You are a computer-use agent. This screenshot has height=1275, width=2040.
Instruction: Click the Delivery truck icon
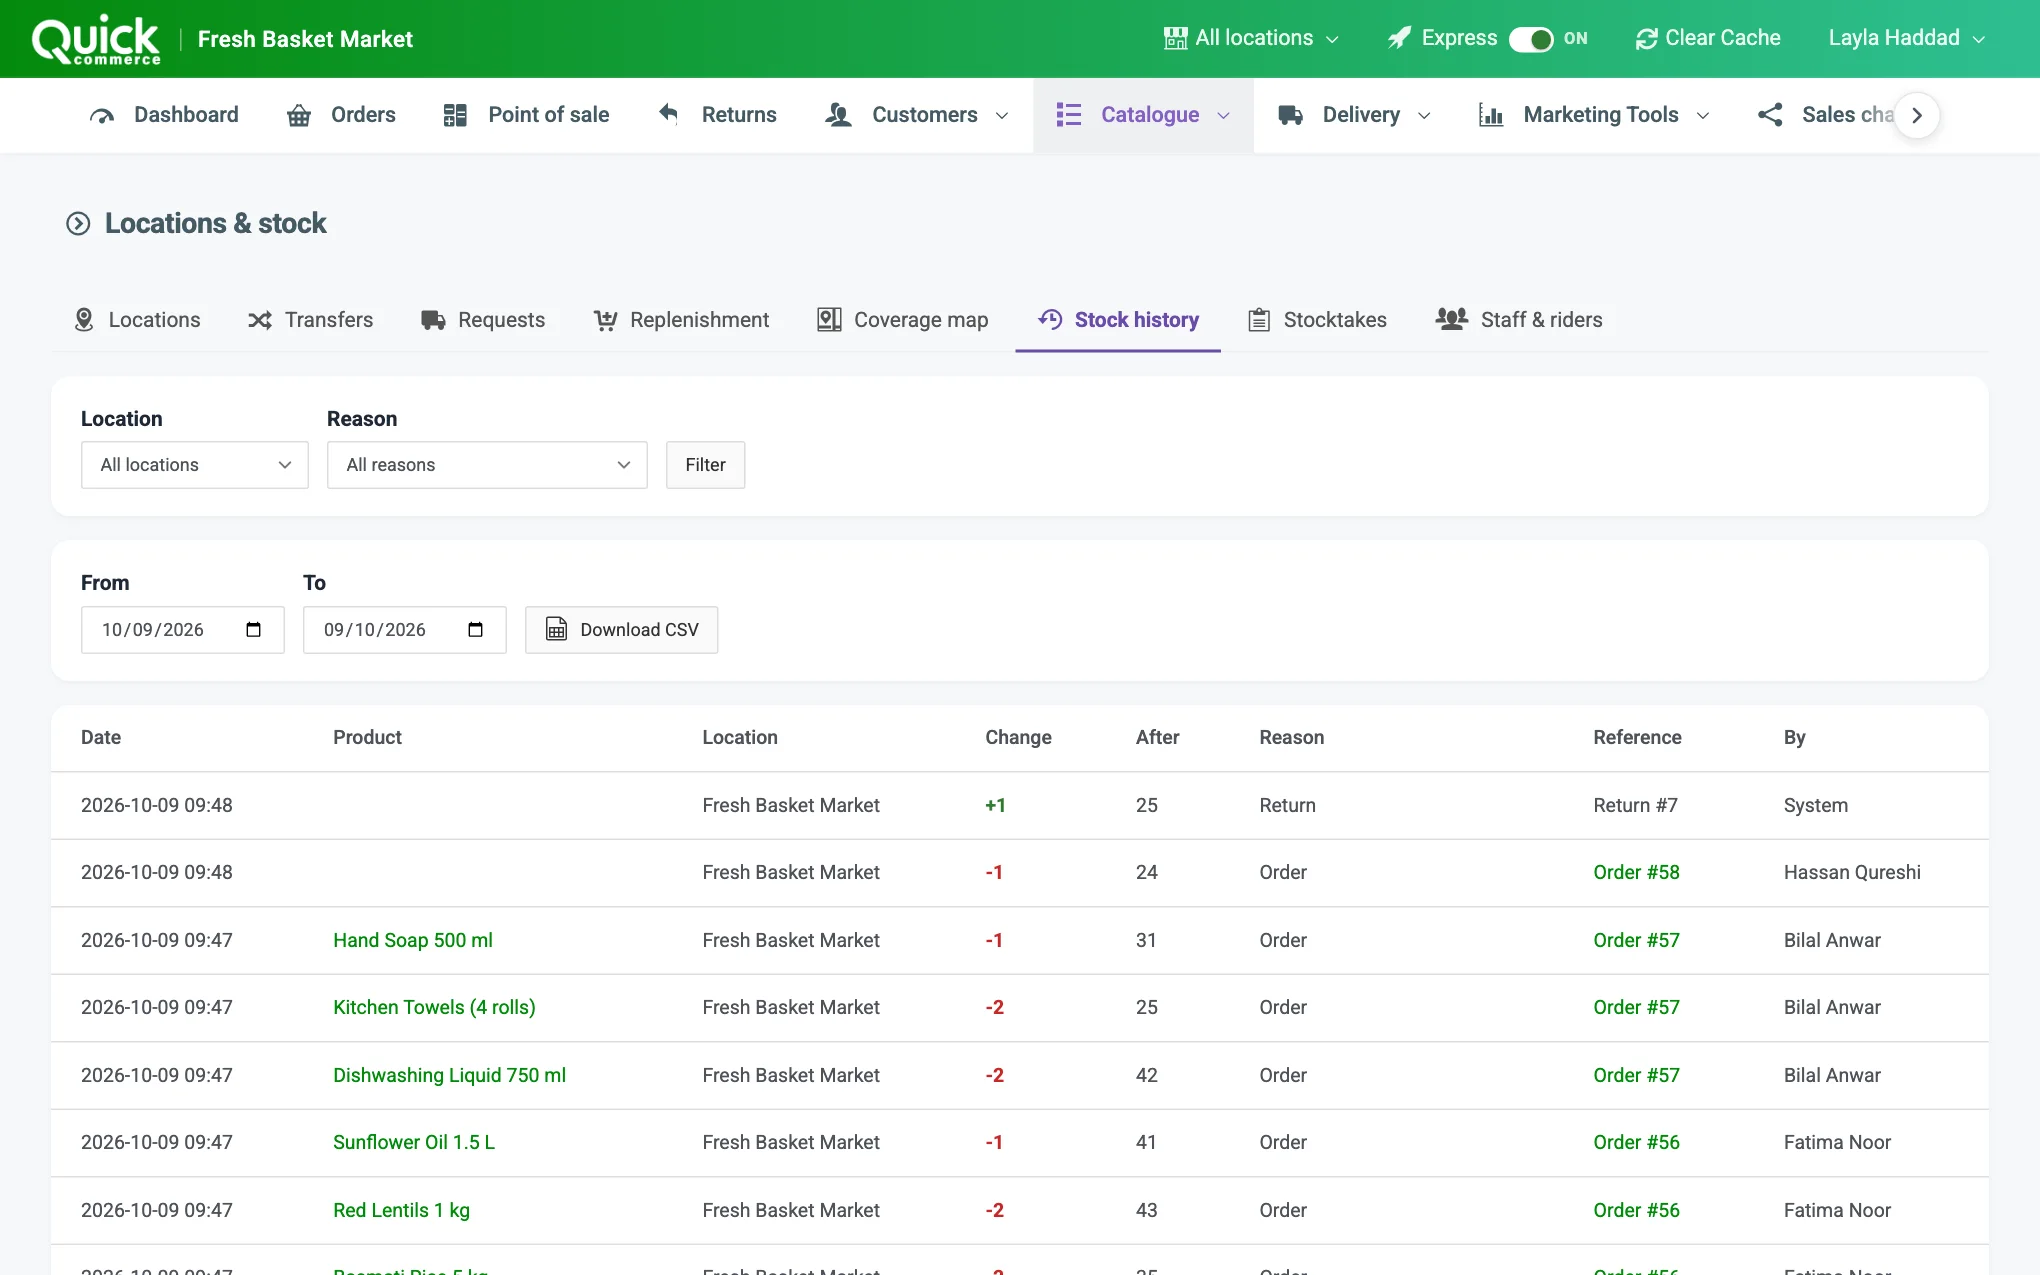point(1290,115)
